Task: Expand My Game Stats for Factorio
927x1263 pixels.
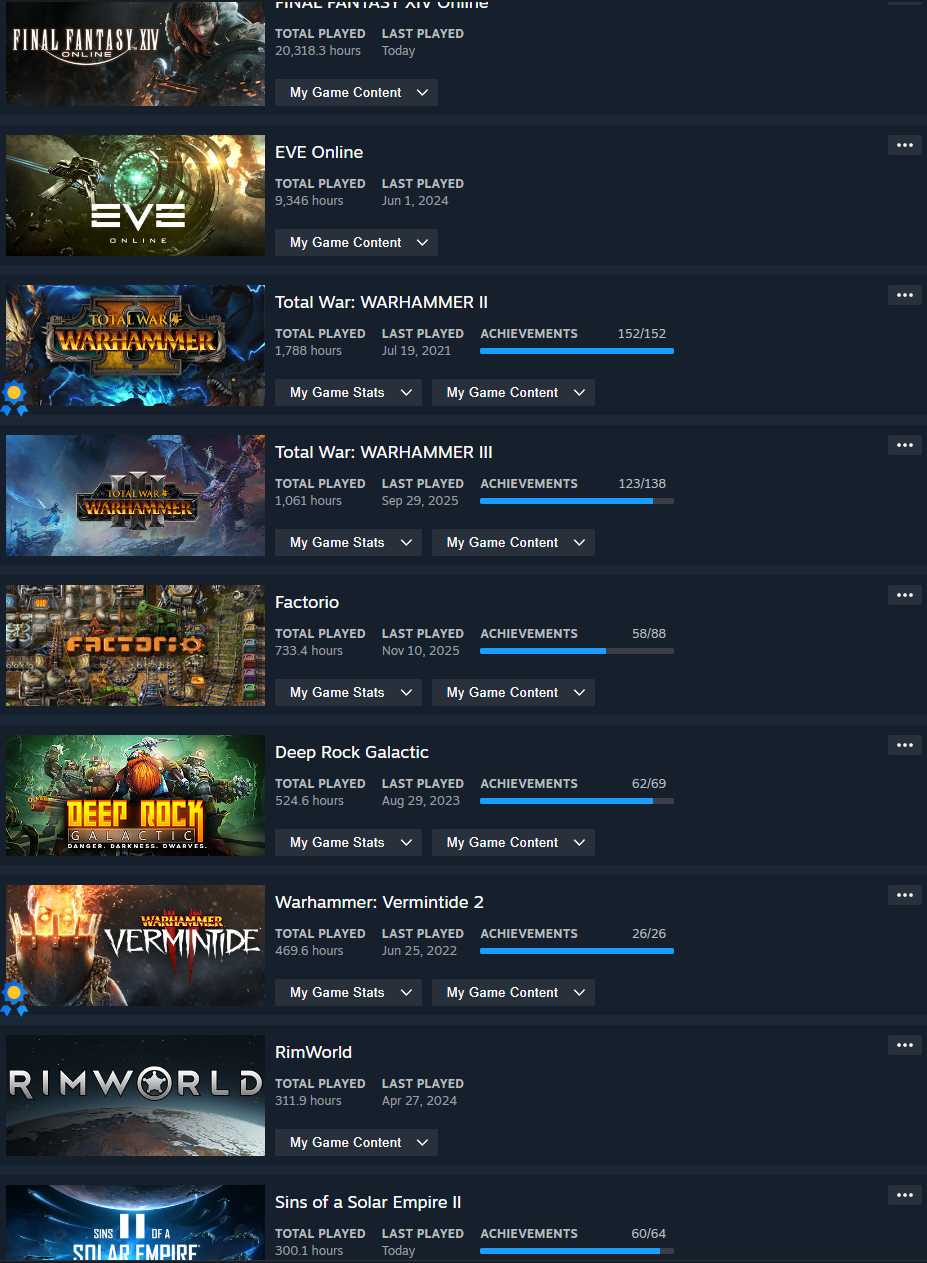Action: (x=347, y=692)
